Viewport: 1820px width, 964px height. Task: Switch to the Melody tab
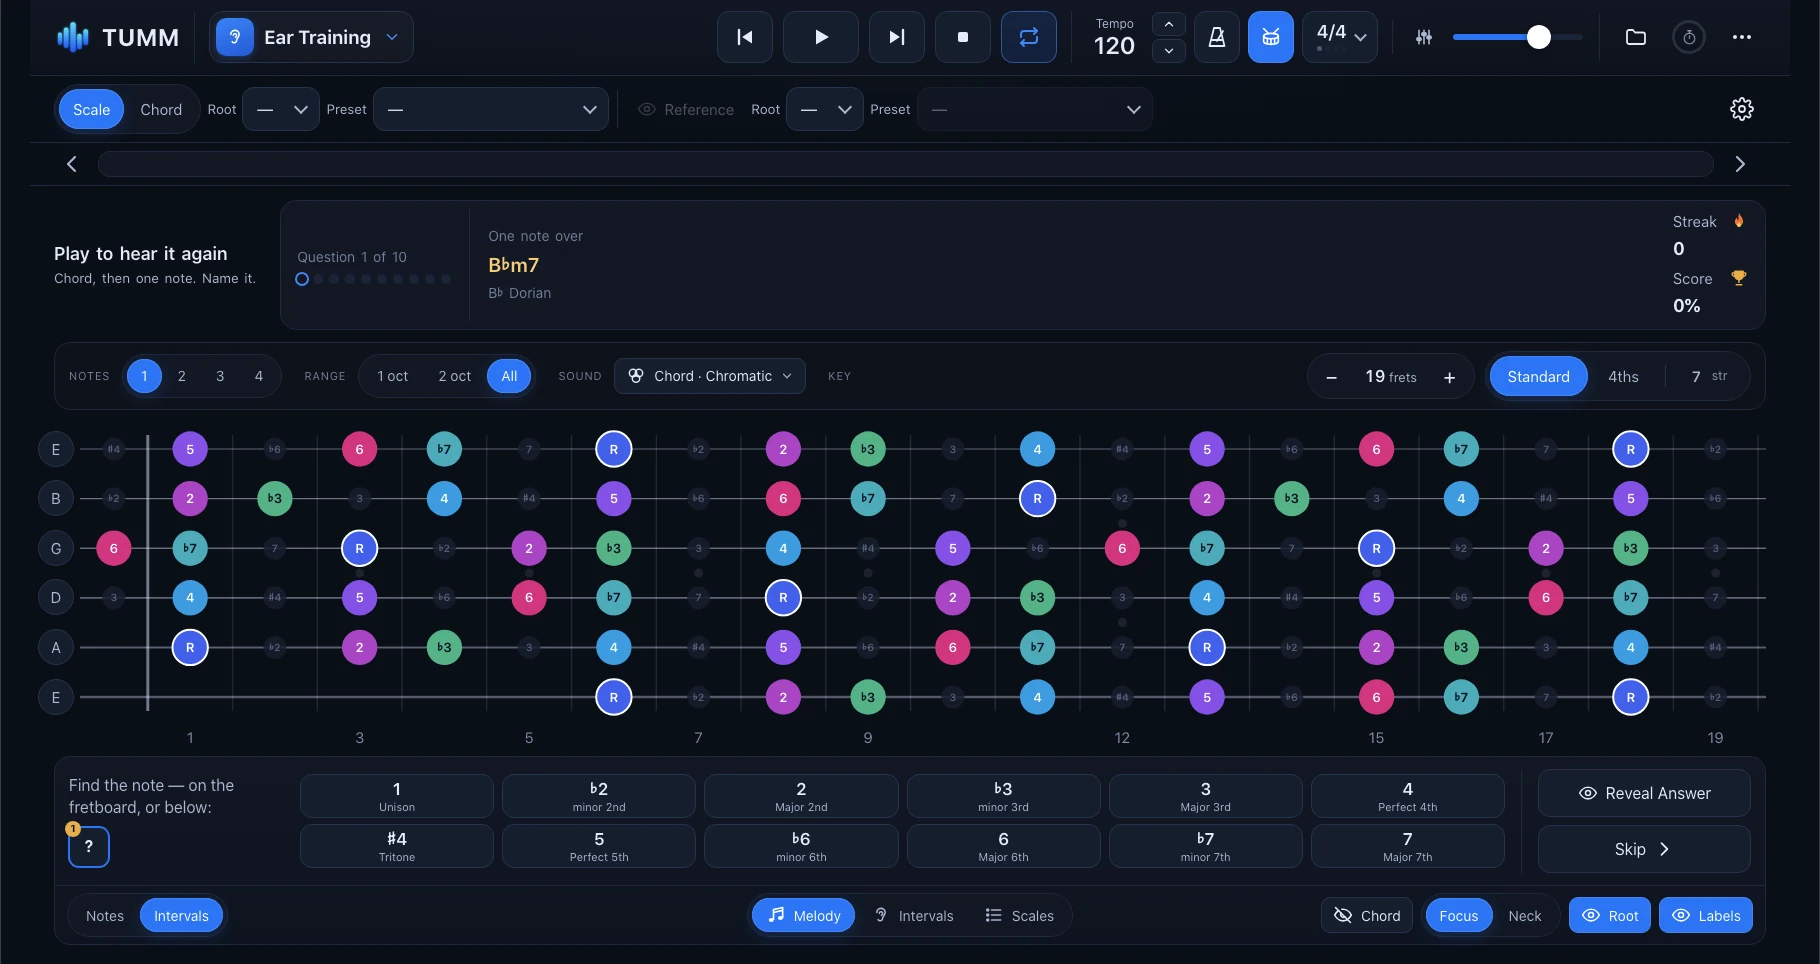coord(804,915)
